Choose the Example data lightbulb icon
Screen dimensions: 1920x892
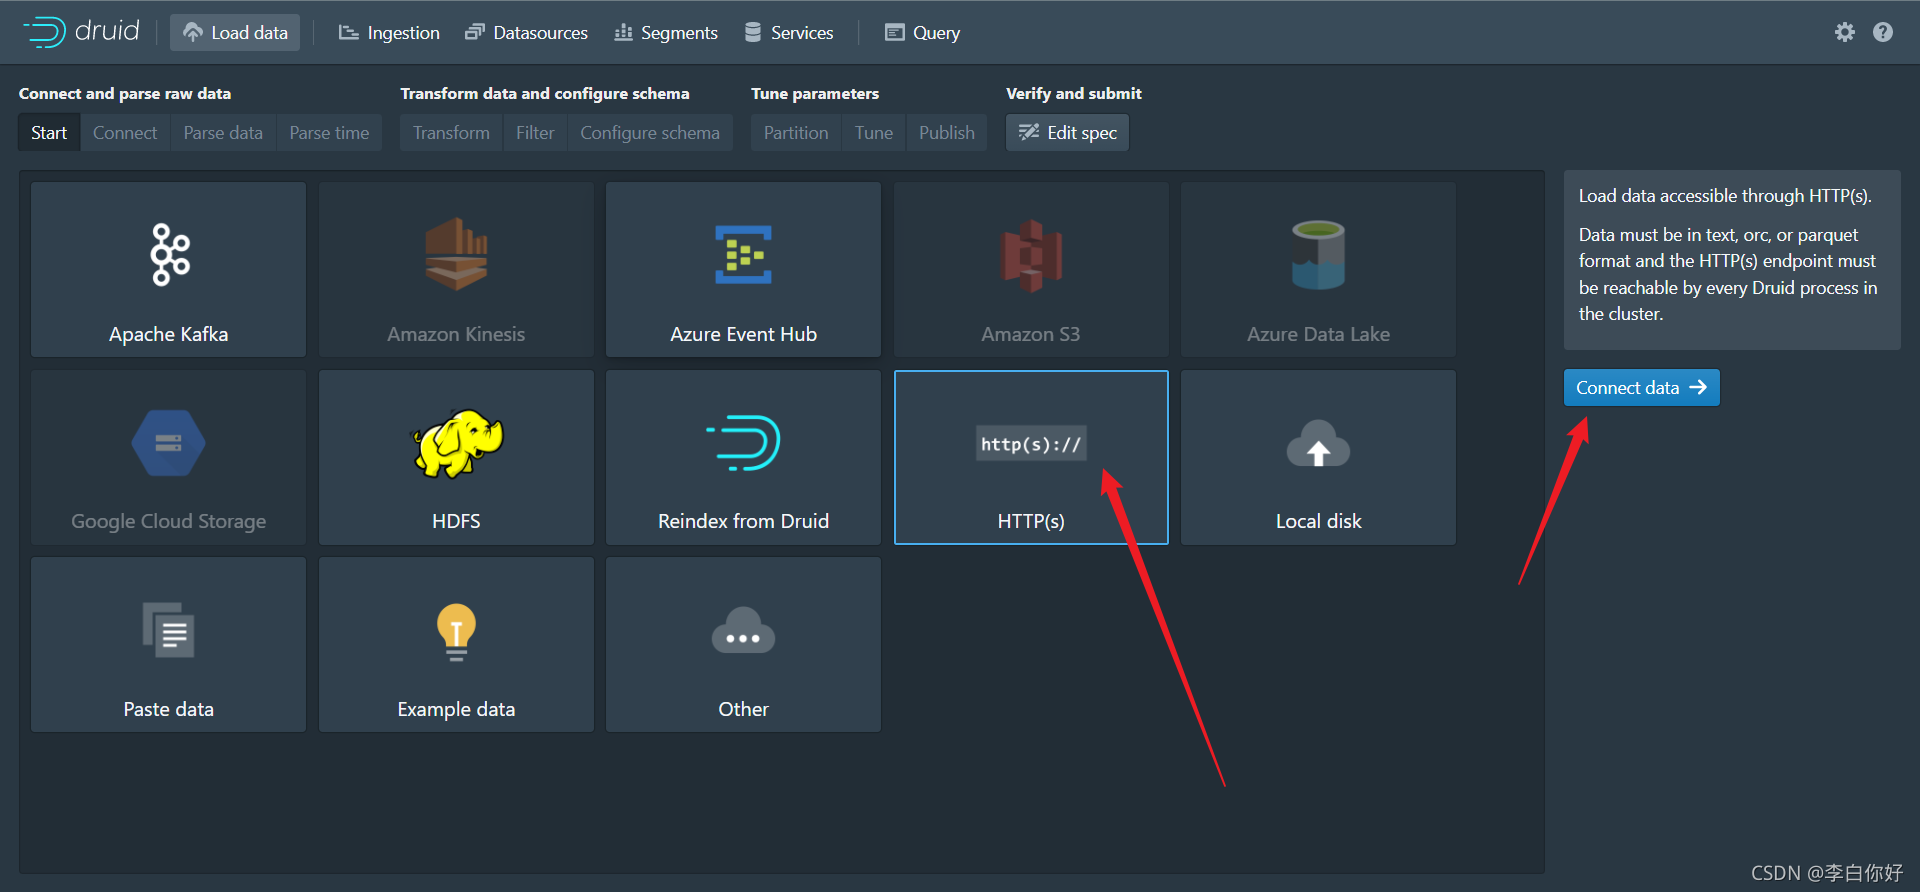point(456,632)
